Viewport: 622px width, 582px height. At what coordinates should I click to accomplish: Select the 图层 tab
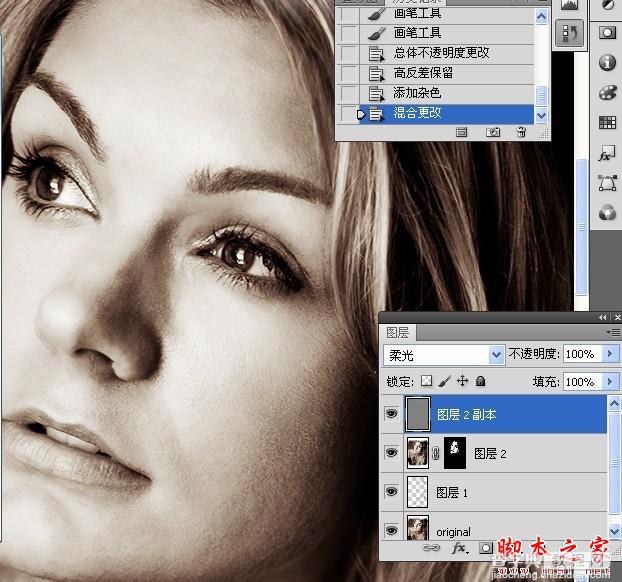point(397,332)
